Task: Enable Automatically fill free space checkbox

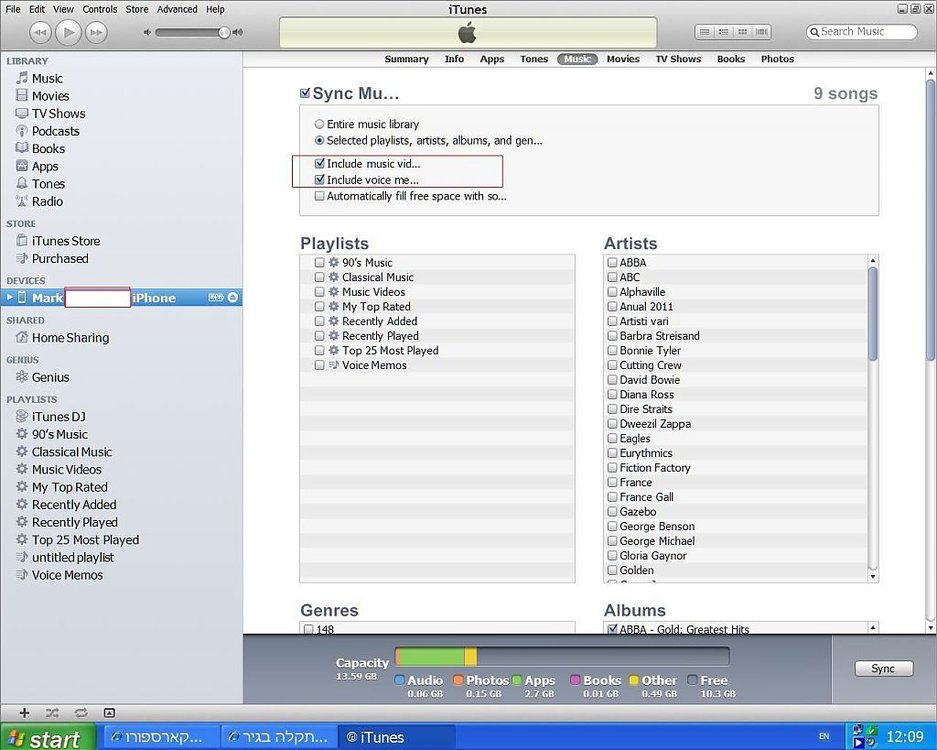Action: (320, 196)
